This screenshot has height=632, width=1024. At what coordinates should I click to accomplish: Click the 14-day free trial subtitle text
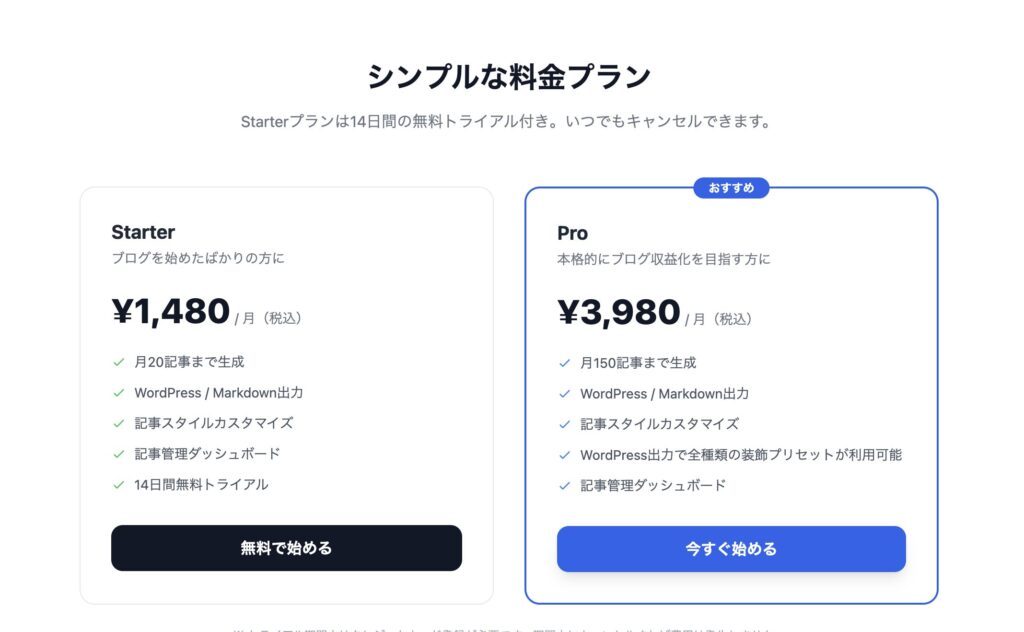[x=512, y=122]
